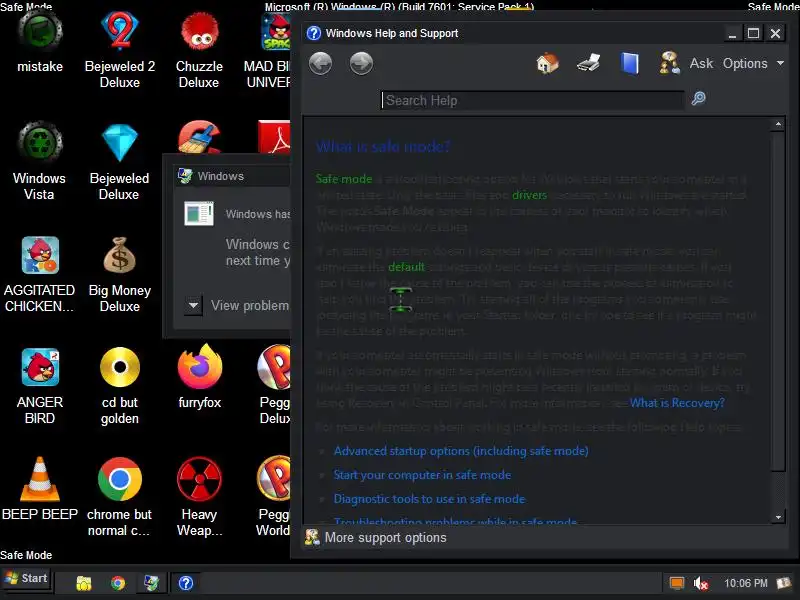Select furryfox desktop icon
The image size is (800, 600).
coord(199,378)
